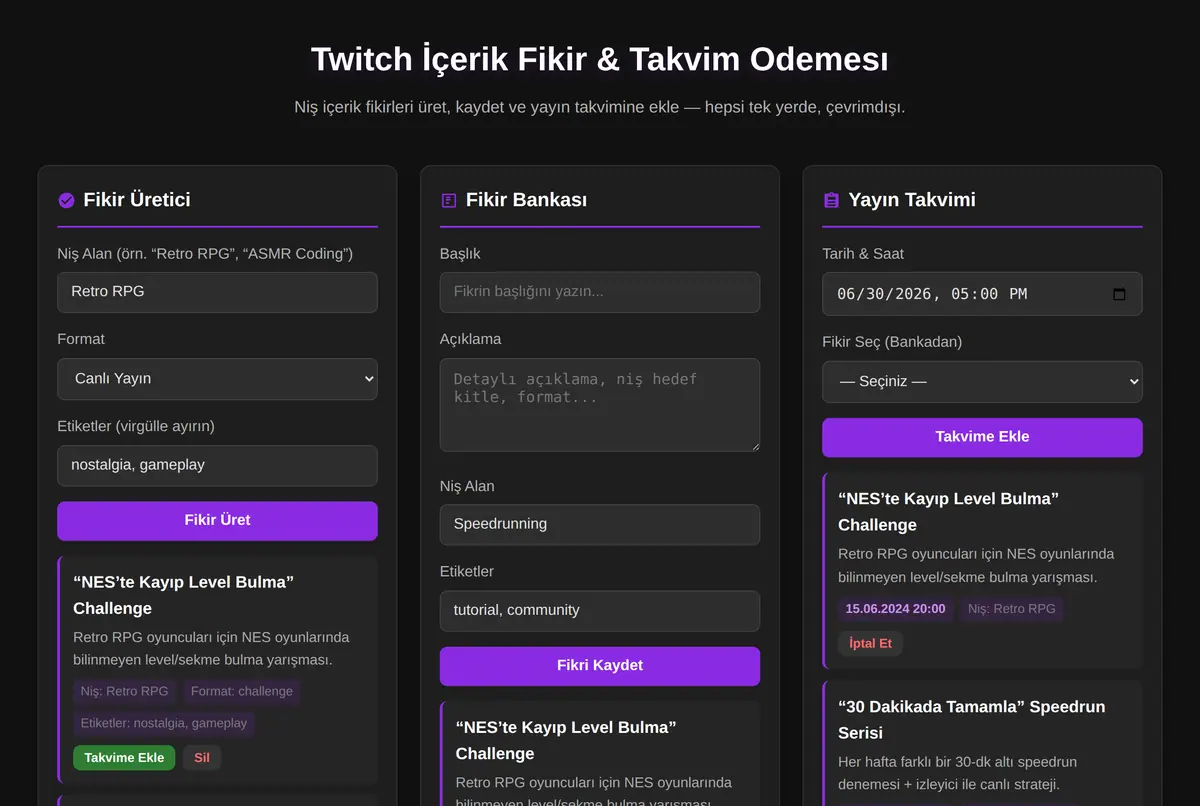The height and width of the screenshot is (806, 1200).
Task: Click the Format: challenge tag
Action: point(242,691)
